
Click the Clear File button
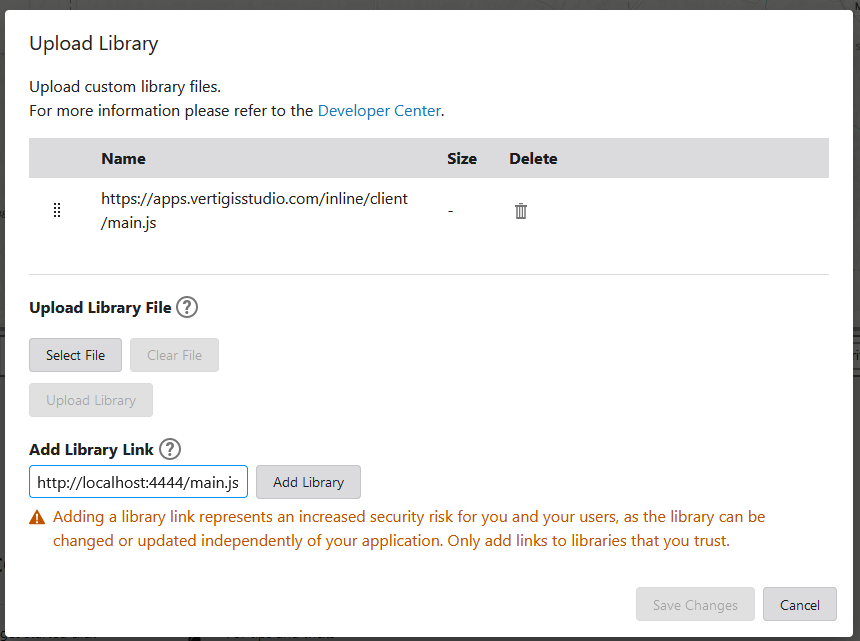(174, 355)
